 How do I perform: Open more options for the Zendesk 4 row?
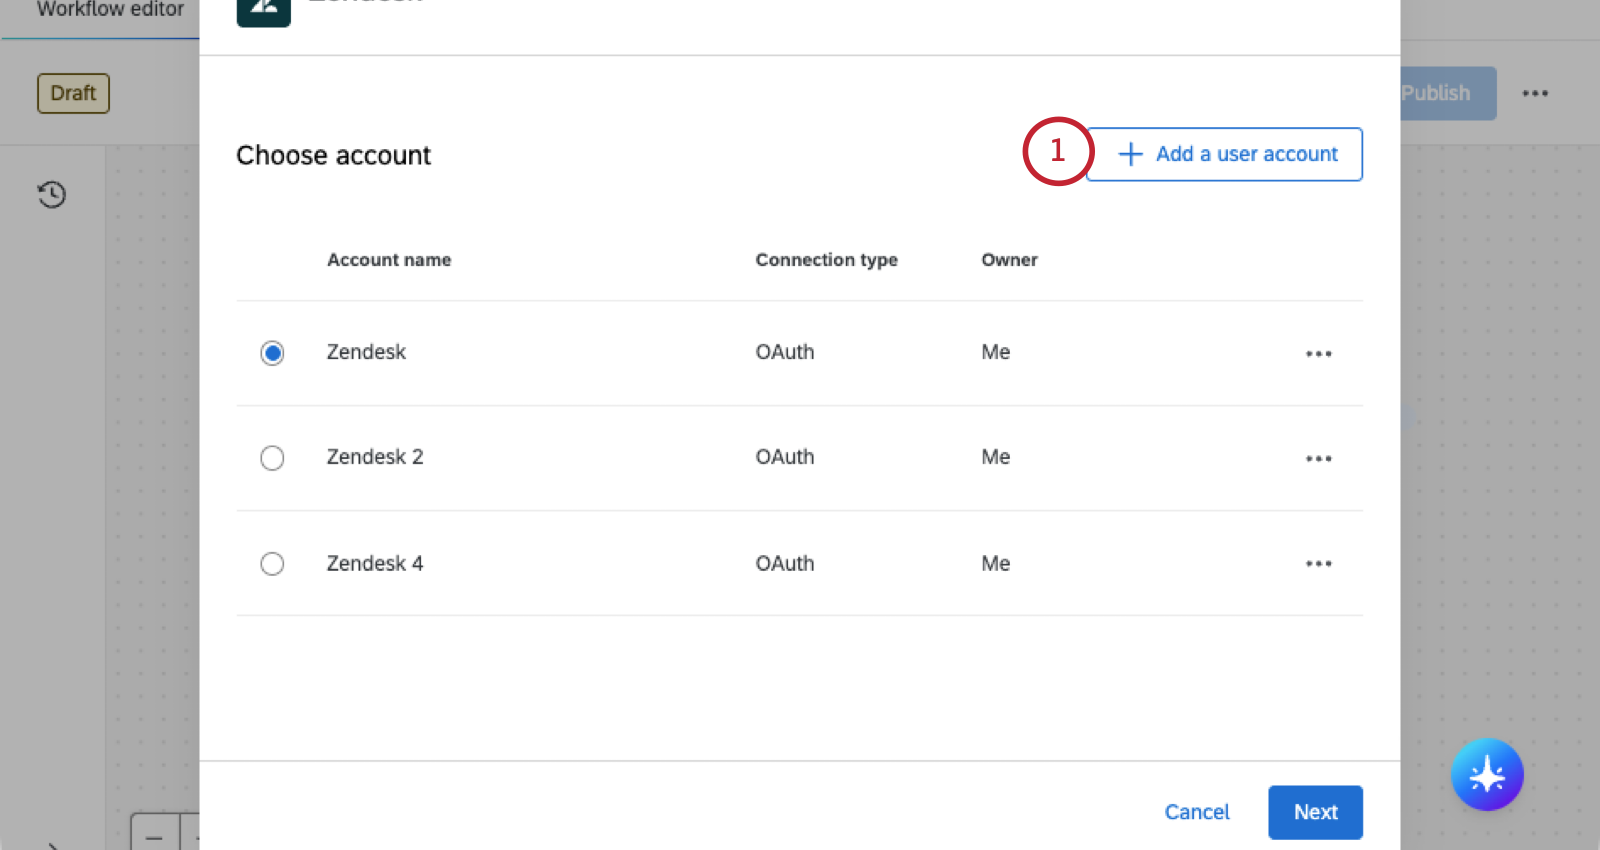1318,563
